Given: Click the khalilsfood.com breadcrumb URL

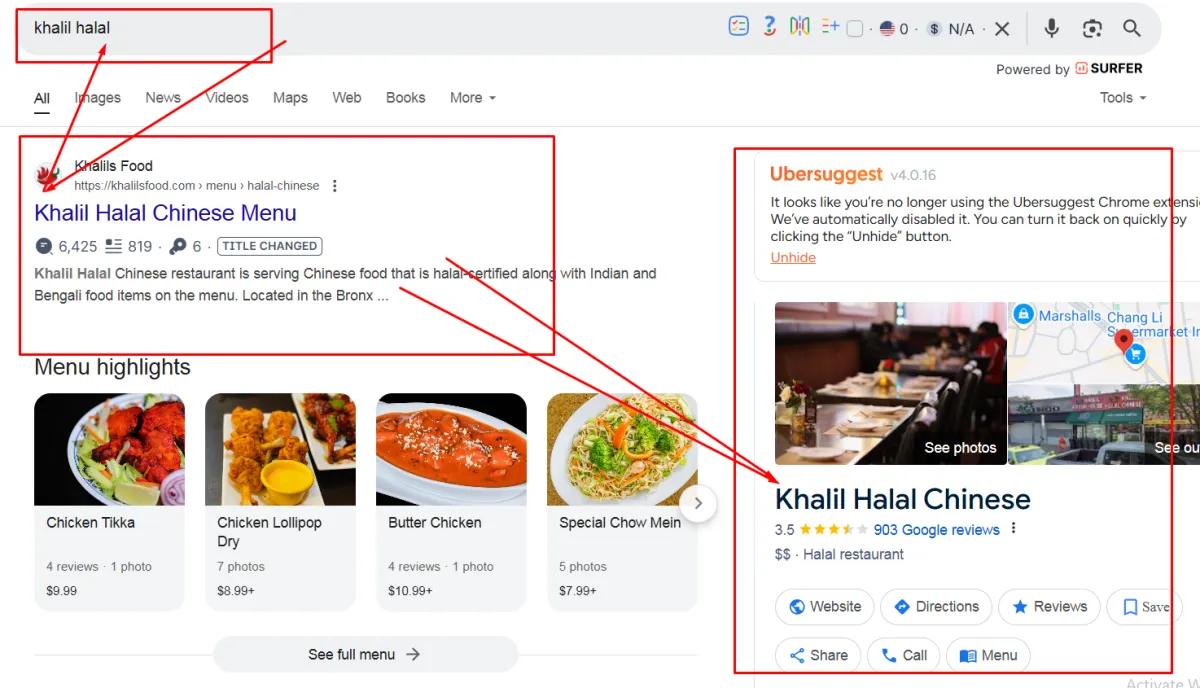Looking at the screenshot, I should [197, 186].
